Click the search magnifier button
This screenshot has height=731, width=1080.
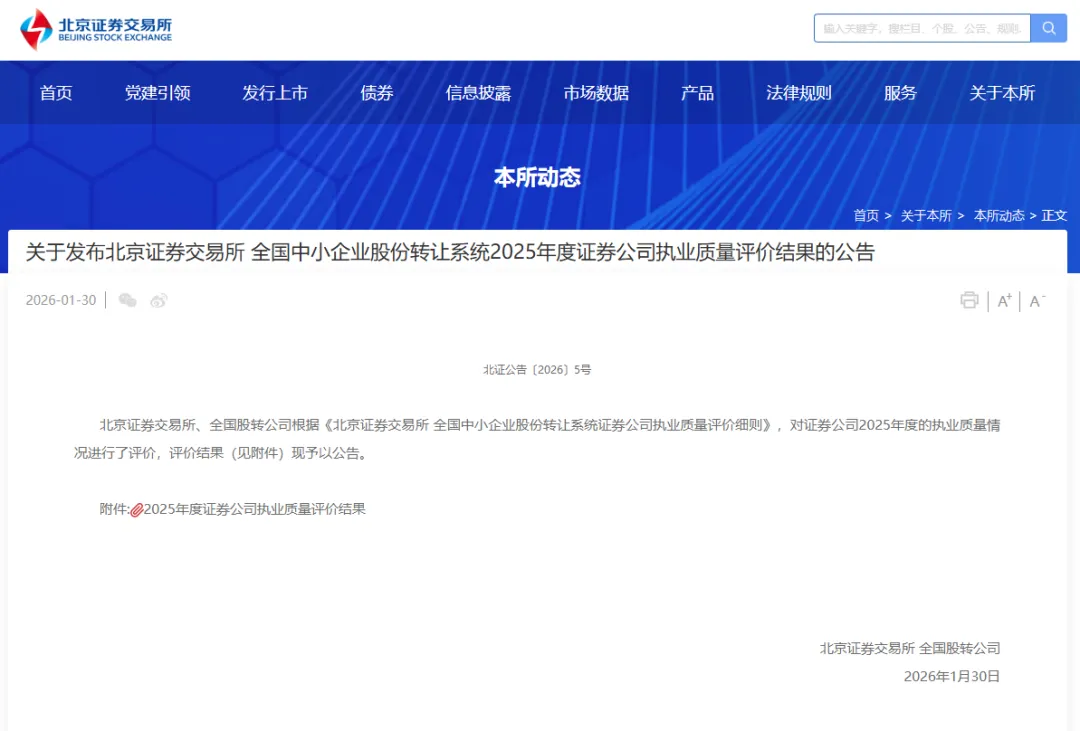[x=1048, y=28]
